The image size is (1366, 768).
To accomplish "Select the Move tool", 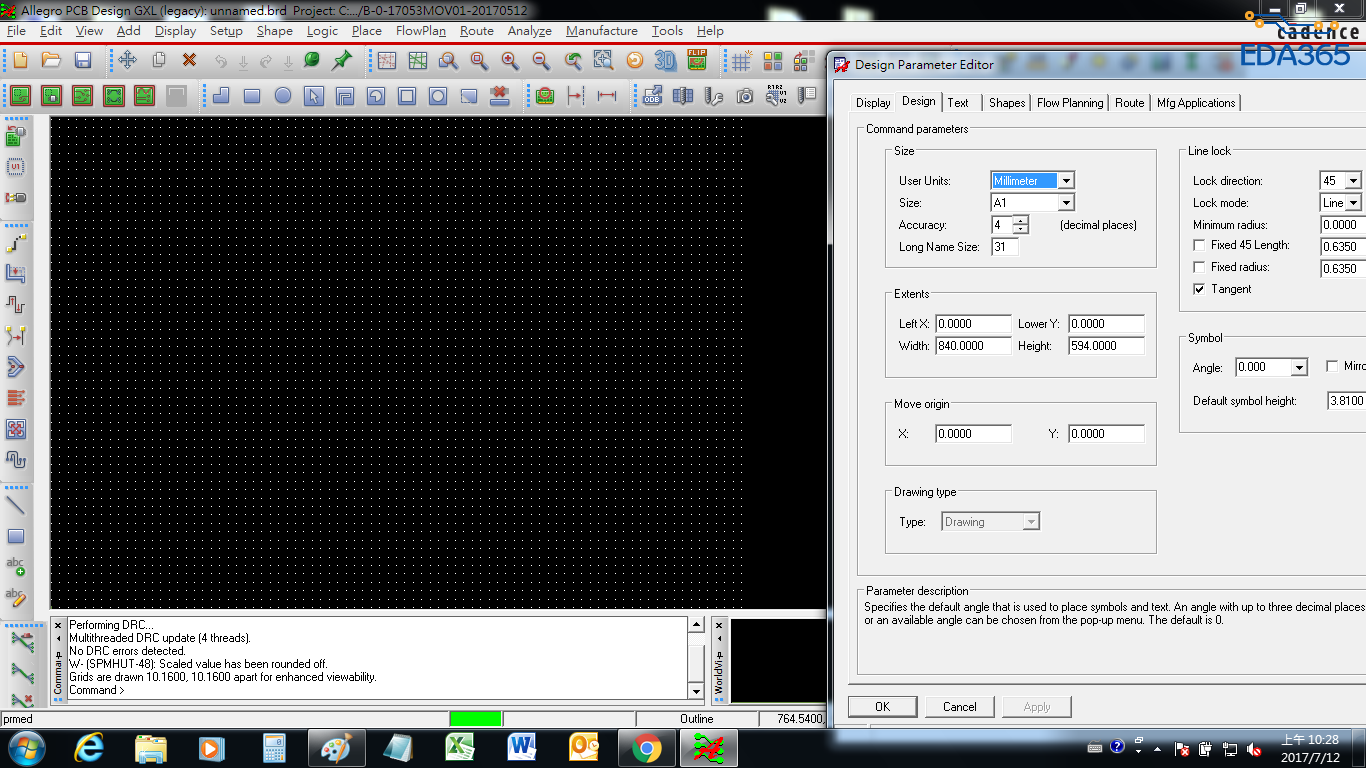I will [x=128, y=61].
